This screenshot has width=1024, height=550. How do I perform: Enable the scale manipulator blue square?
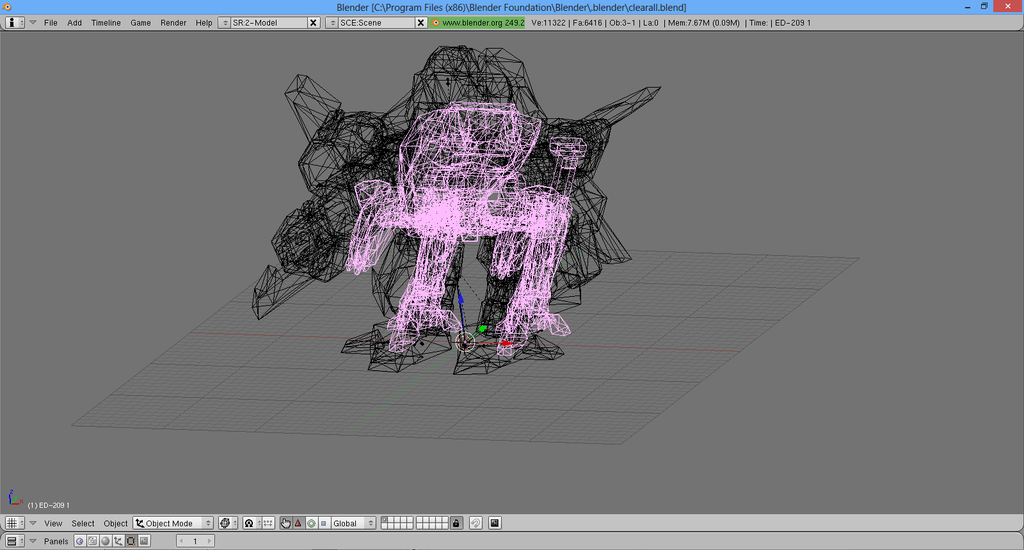323,523
